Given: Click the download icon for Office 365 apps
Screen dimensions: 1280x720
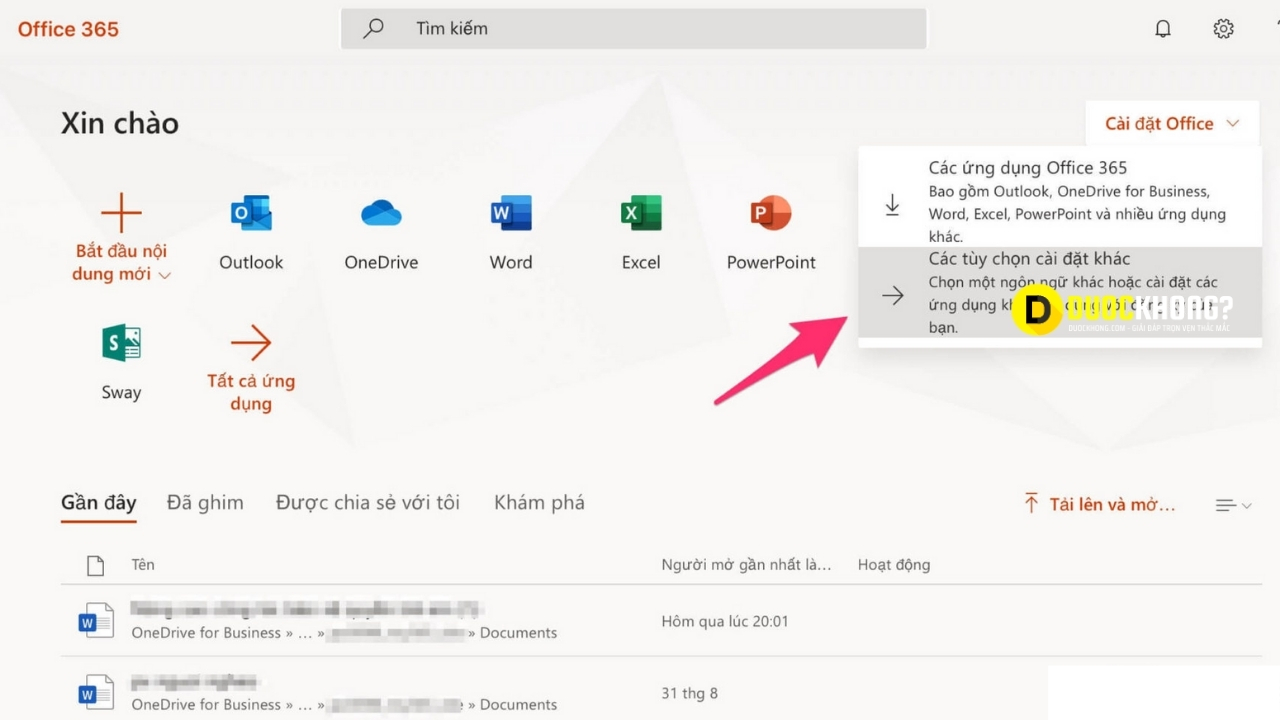Looking at the screenshot, I should point(892,205).
